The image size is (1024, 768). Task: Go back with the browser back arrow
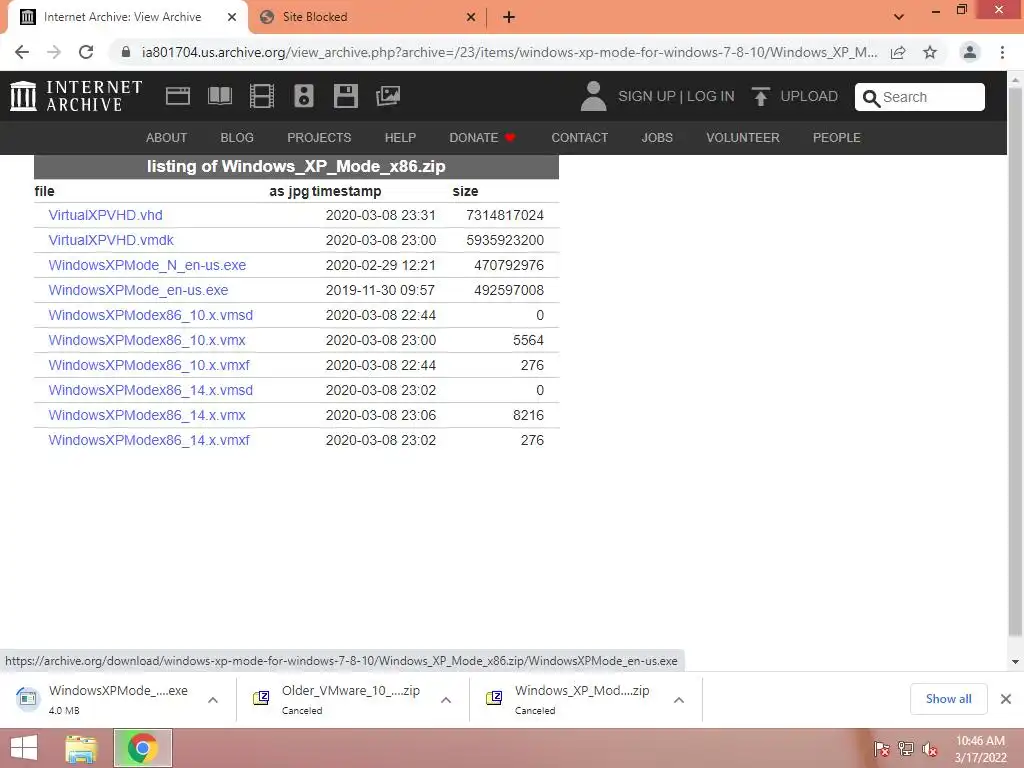click(x=22, y=52)
